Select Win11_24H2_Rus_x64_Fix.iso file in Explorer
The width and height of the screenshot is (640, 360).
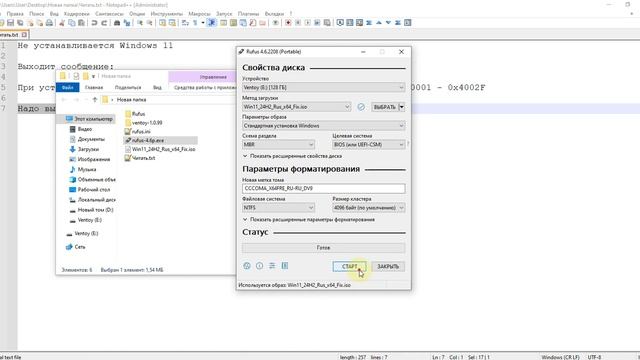160,149
